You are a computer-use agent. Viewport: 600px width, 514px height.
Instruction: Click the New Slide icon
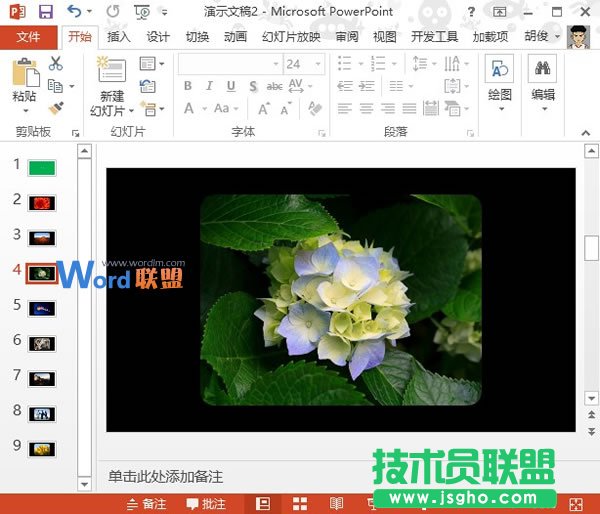pyautogui.click(x=111, y=70)
